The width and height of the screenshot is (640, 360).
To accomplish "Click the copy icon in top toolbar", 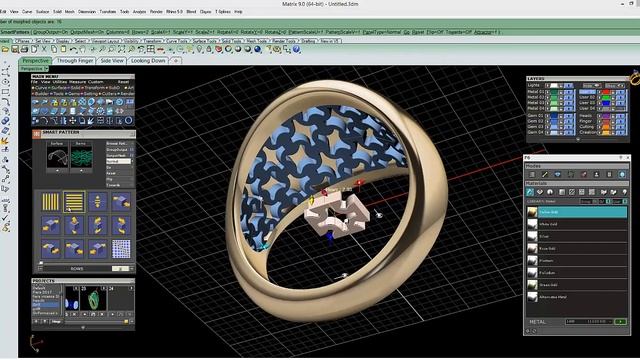I will coord(53,49).
